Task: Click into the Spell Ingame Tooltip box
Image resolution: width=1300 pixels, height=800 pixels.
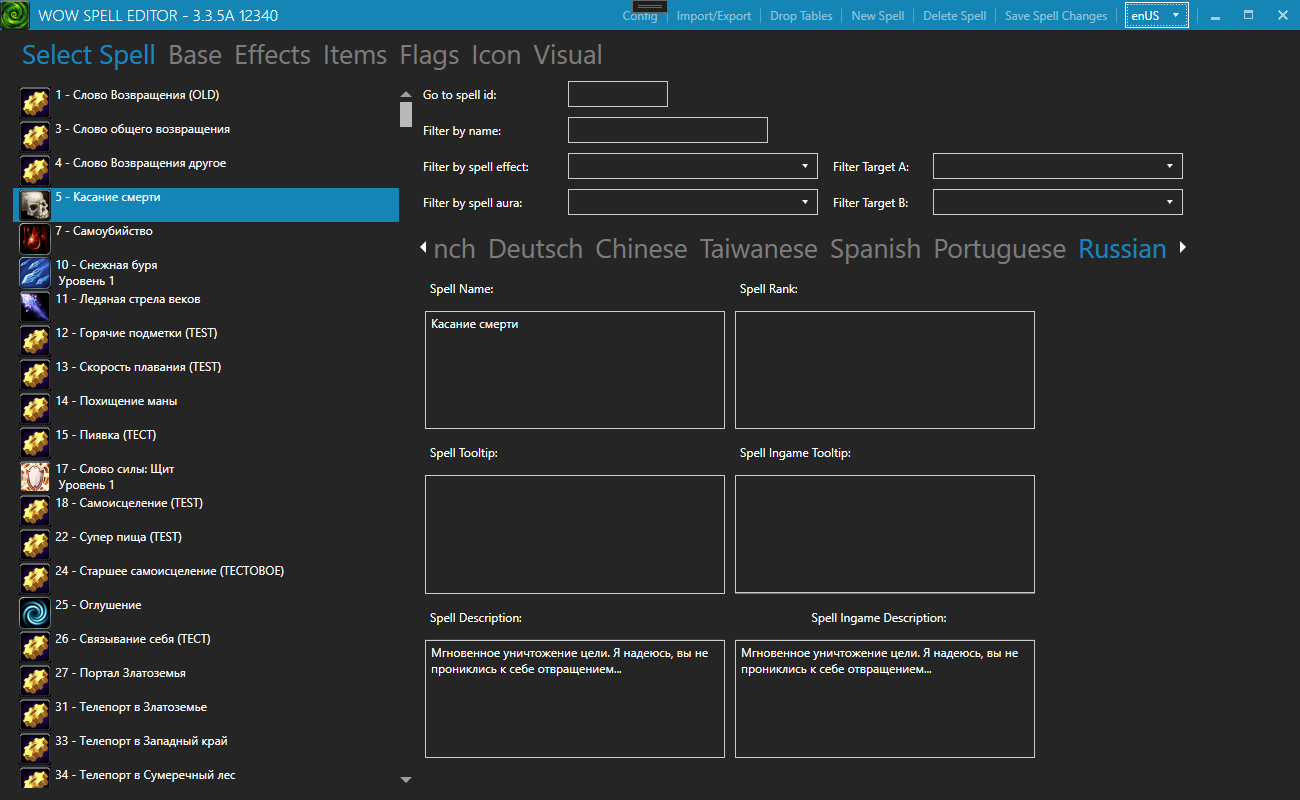Action: [885, 534]
